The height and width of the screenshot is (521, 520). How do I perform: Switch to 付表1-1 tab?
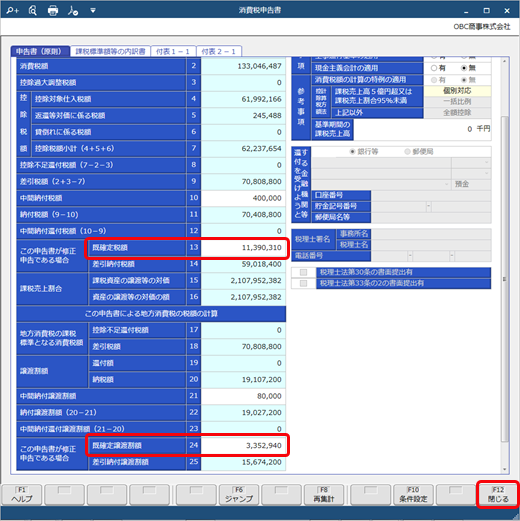click(173, 51)
